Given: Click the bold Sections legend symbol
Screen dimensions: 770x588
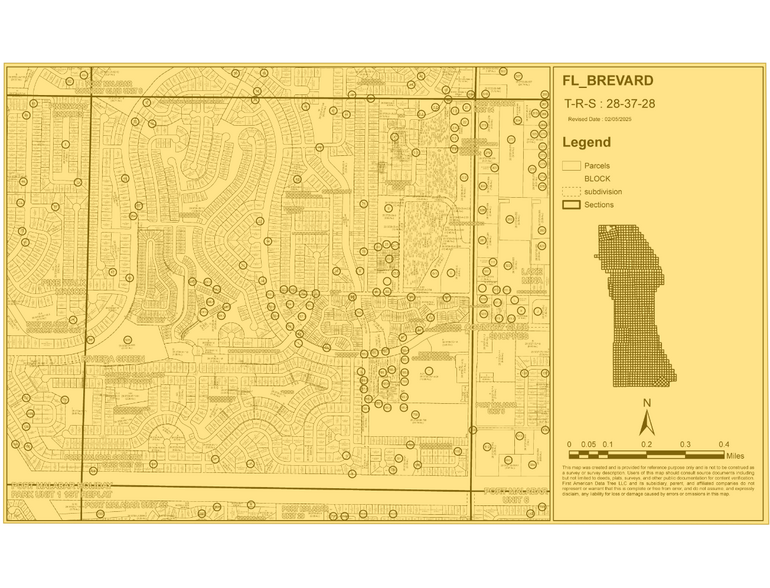Looking at the screenshot, I should pos(571,205).
